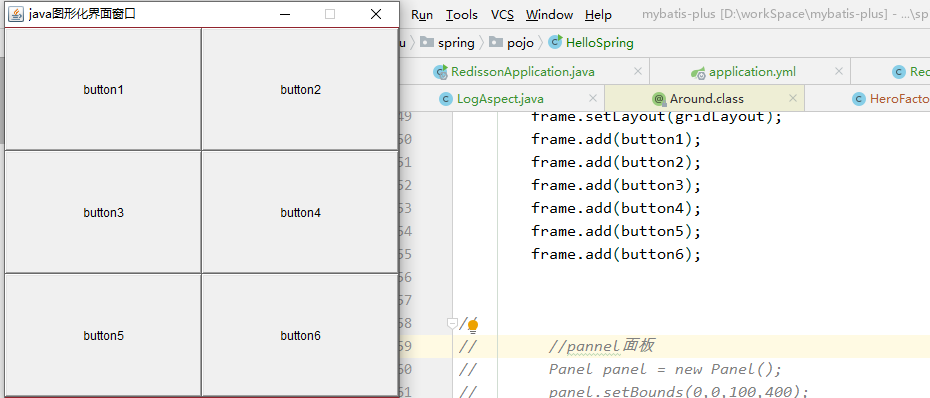This screenshot has width=930, height=398.
Task: Switch to the RedissonApplication.java tab
Action: coord(523,72)
